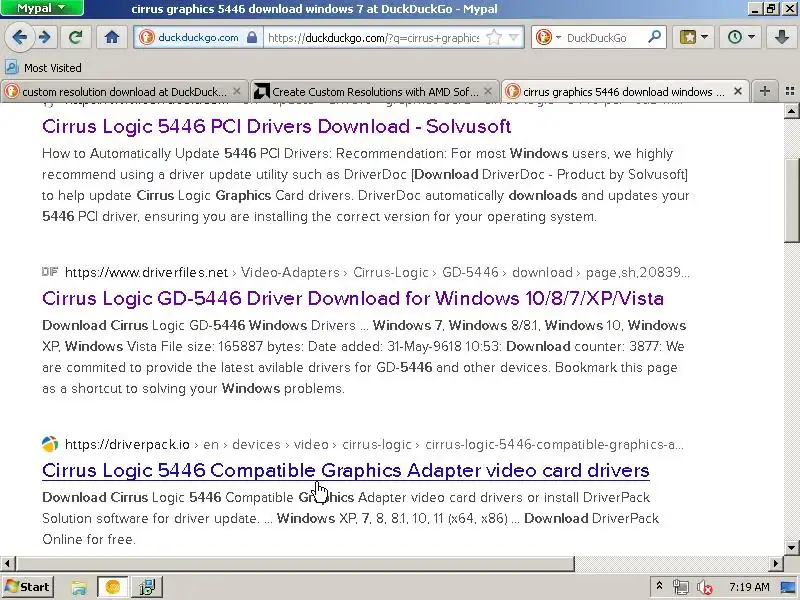Bookmark this page with the star icon
This screenshot has width=800, height=600.
(x=494, y=37)
